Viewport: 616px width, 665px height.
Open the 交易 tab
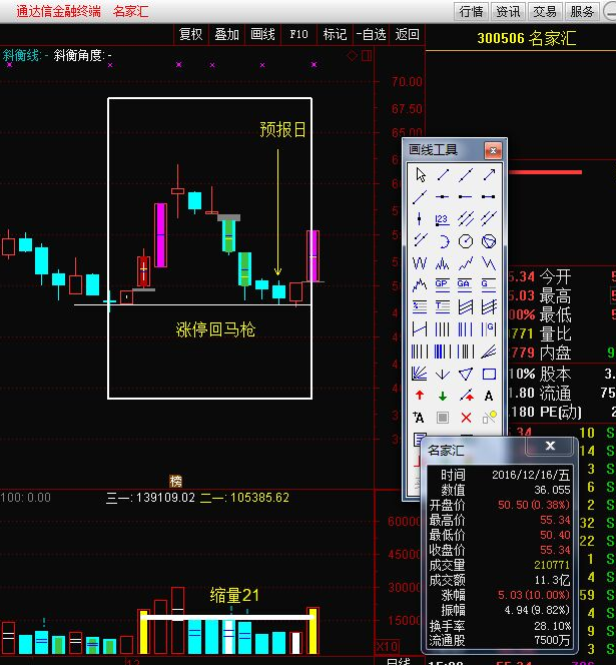[x=545, y=11]
